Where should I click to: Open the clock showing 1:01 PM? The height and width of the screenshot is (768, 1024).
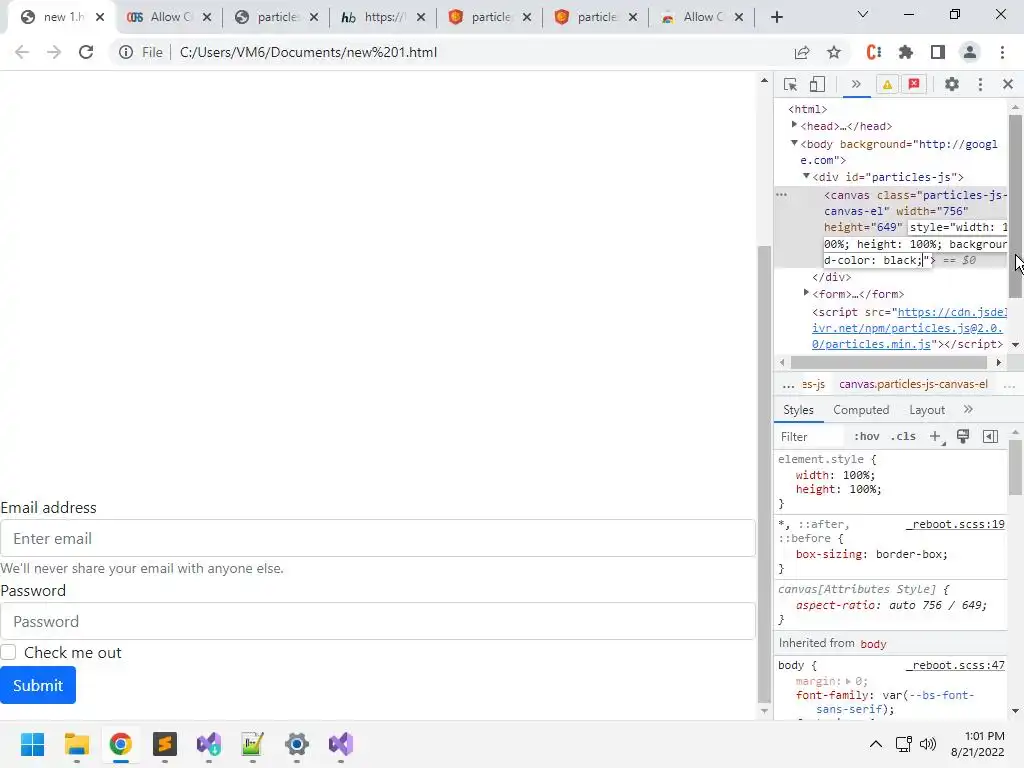pos(978,744)
